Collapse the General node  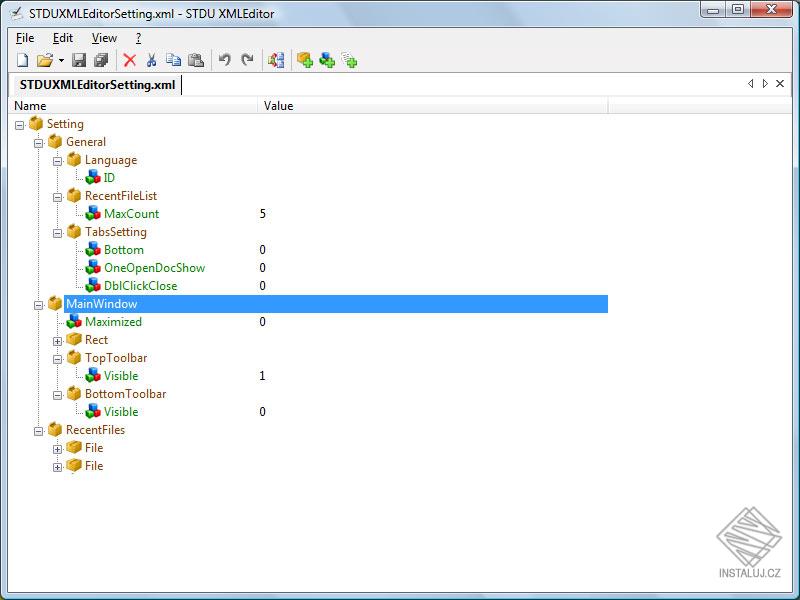[38, 143]
